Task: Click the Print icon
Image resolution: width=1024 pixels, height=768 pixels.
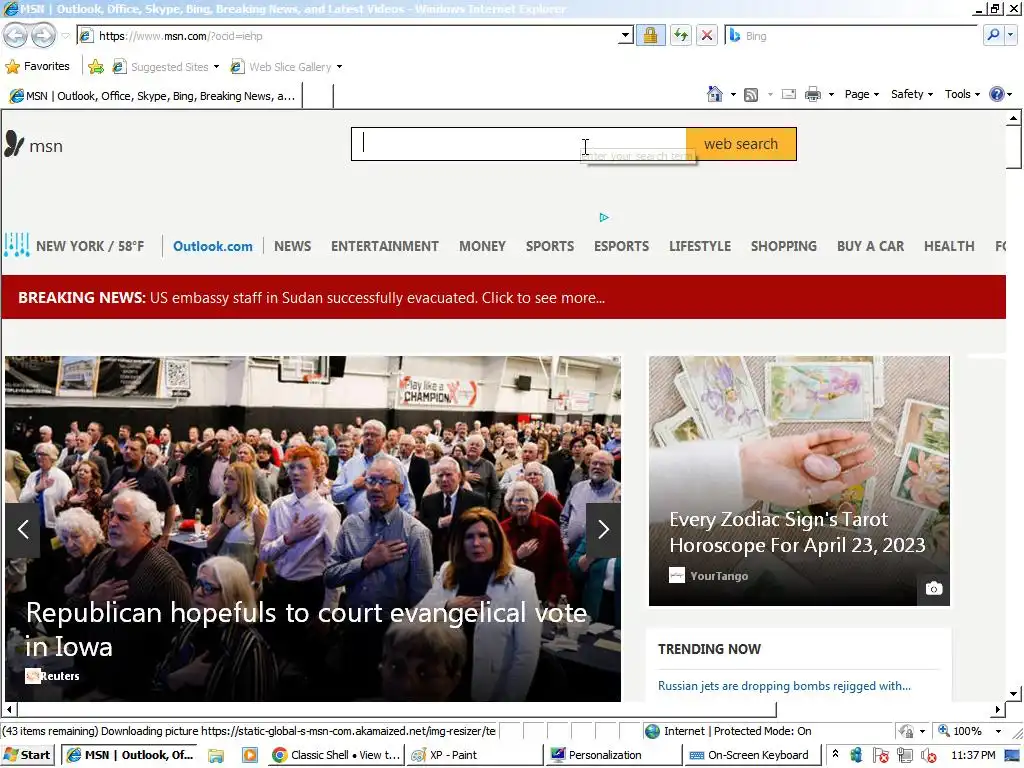Action: click(x=812, y=95)
